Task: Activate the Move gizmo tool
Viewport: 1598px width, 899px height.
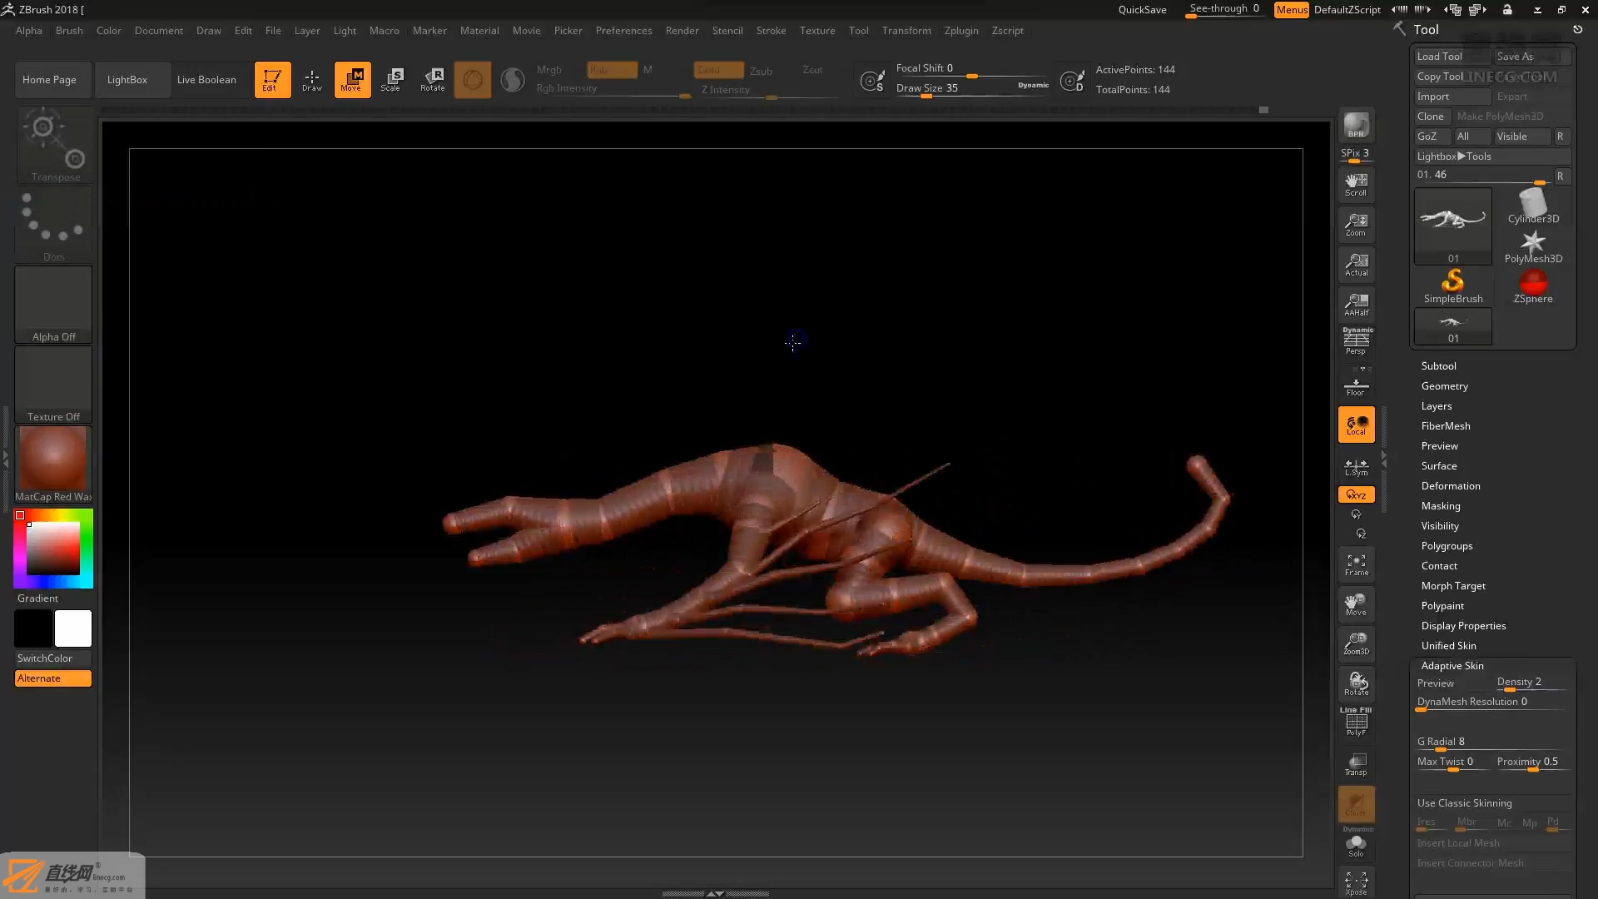Action: [352, 80]
